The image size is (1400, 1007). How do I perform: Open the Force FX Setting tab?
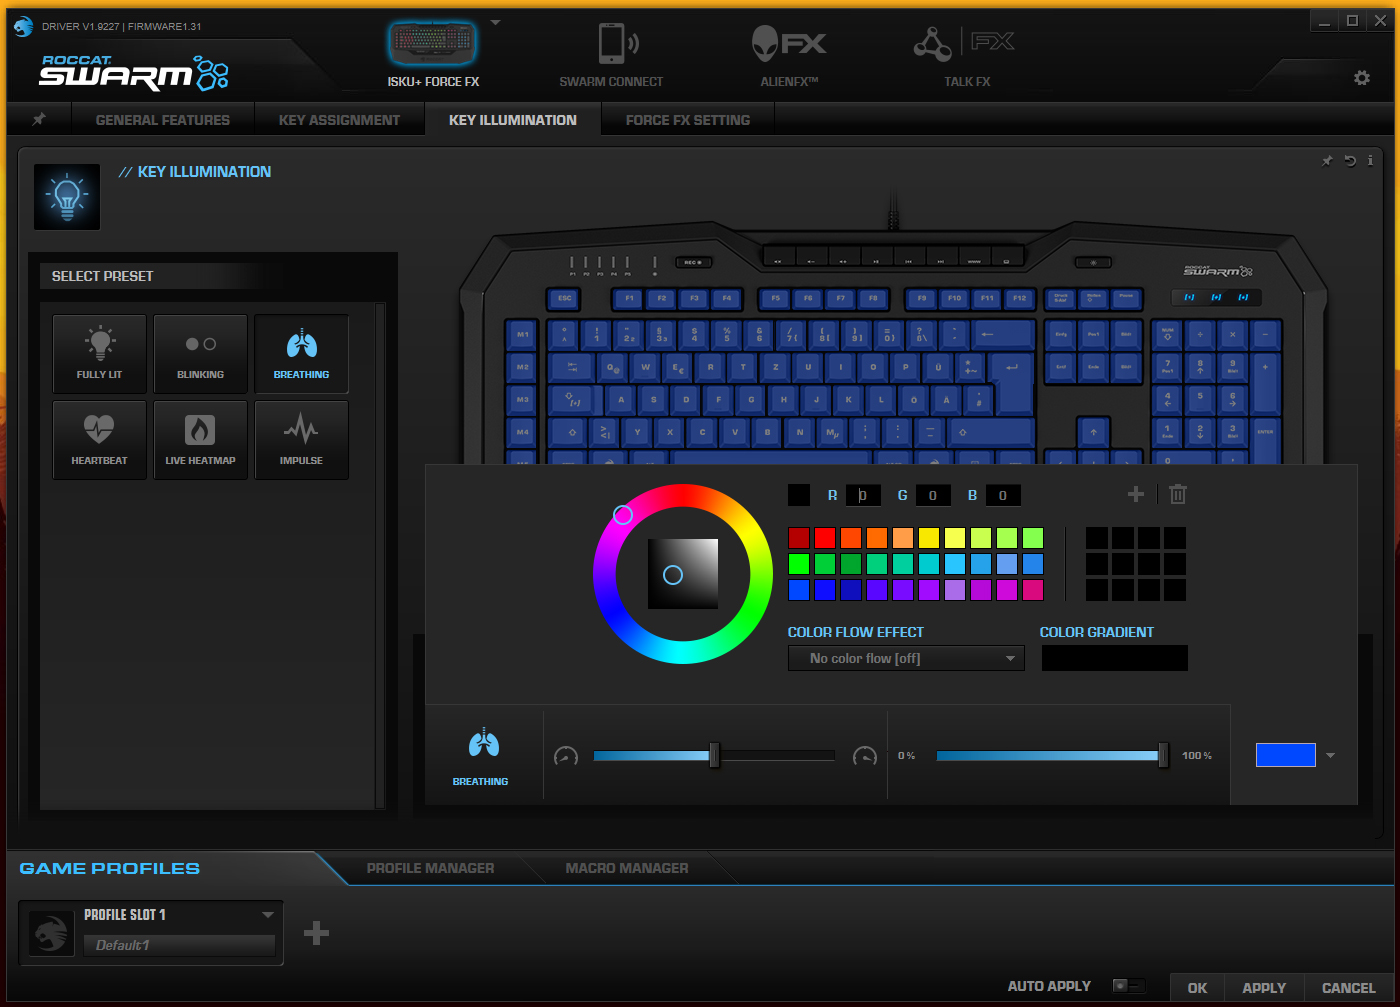pyautogui.click(x=688, y=120)
